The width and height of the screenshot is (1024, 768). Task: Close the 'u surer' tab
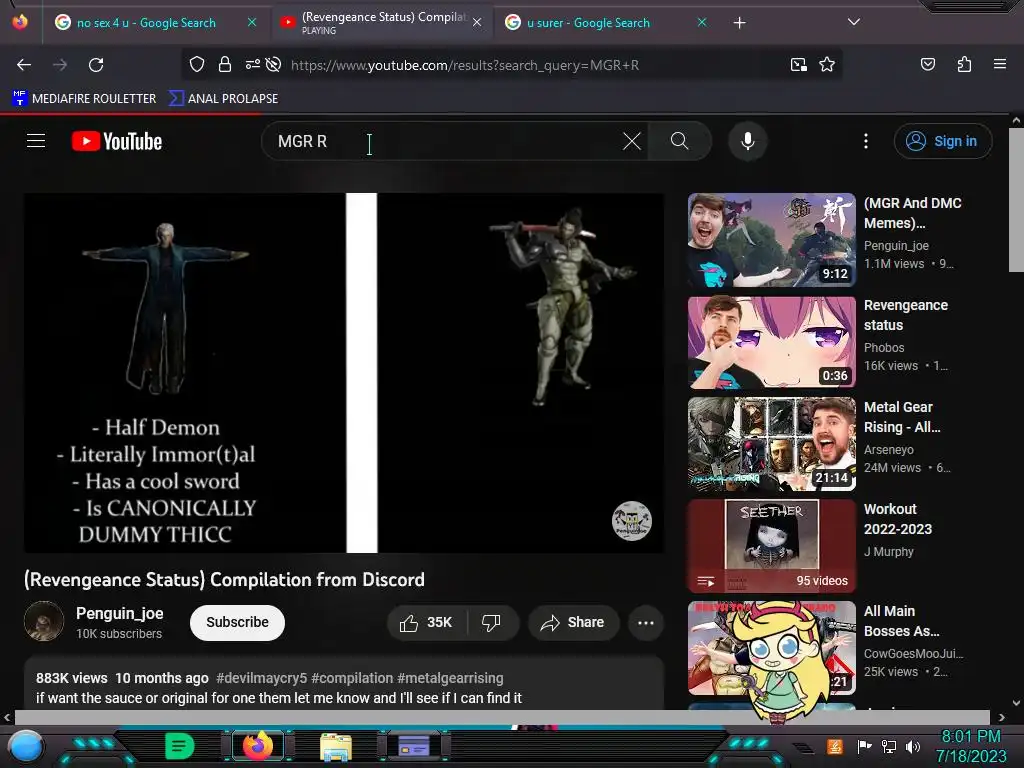tap(702, 22)
